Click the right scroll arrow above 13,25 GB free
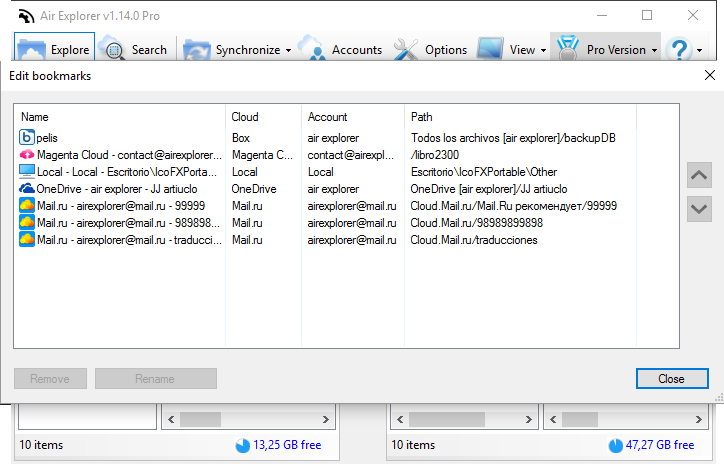Viewport: 724px width, 464px height. tap(326, 419)
